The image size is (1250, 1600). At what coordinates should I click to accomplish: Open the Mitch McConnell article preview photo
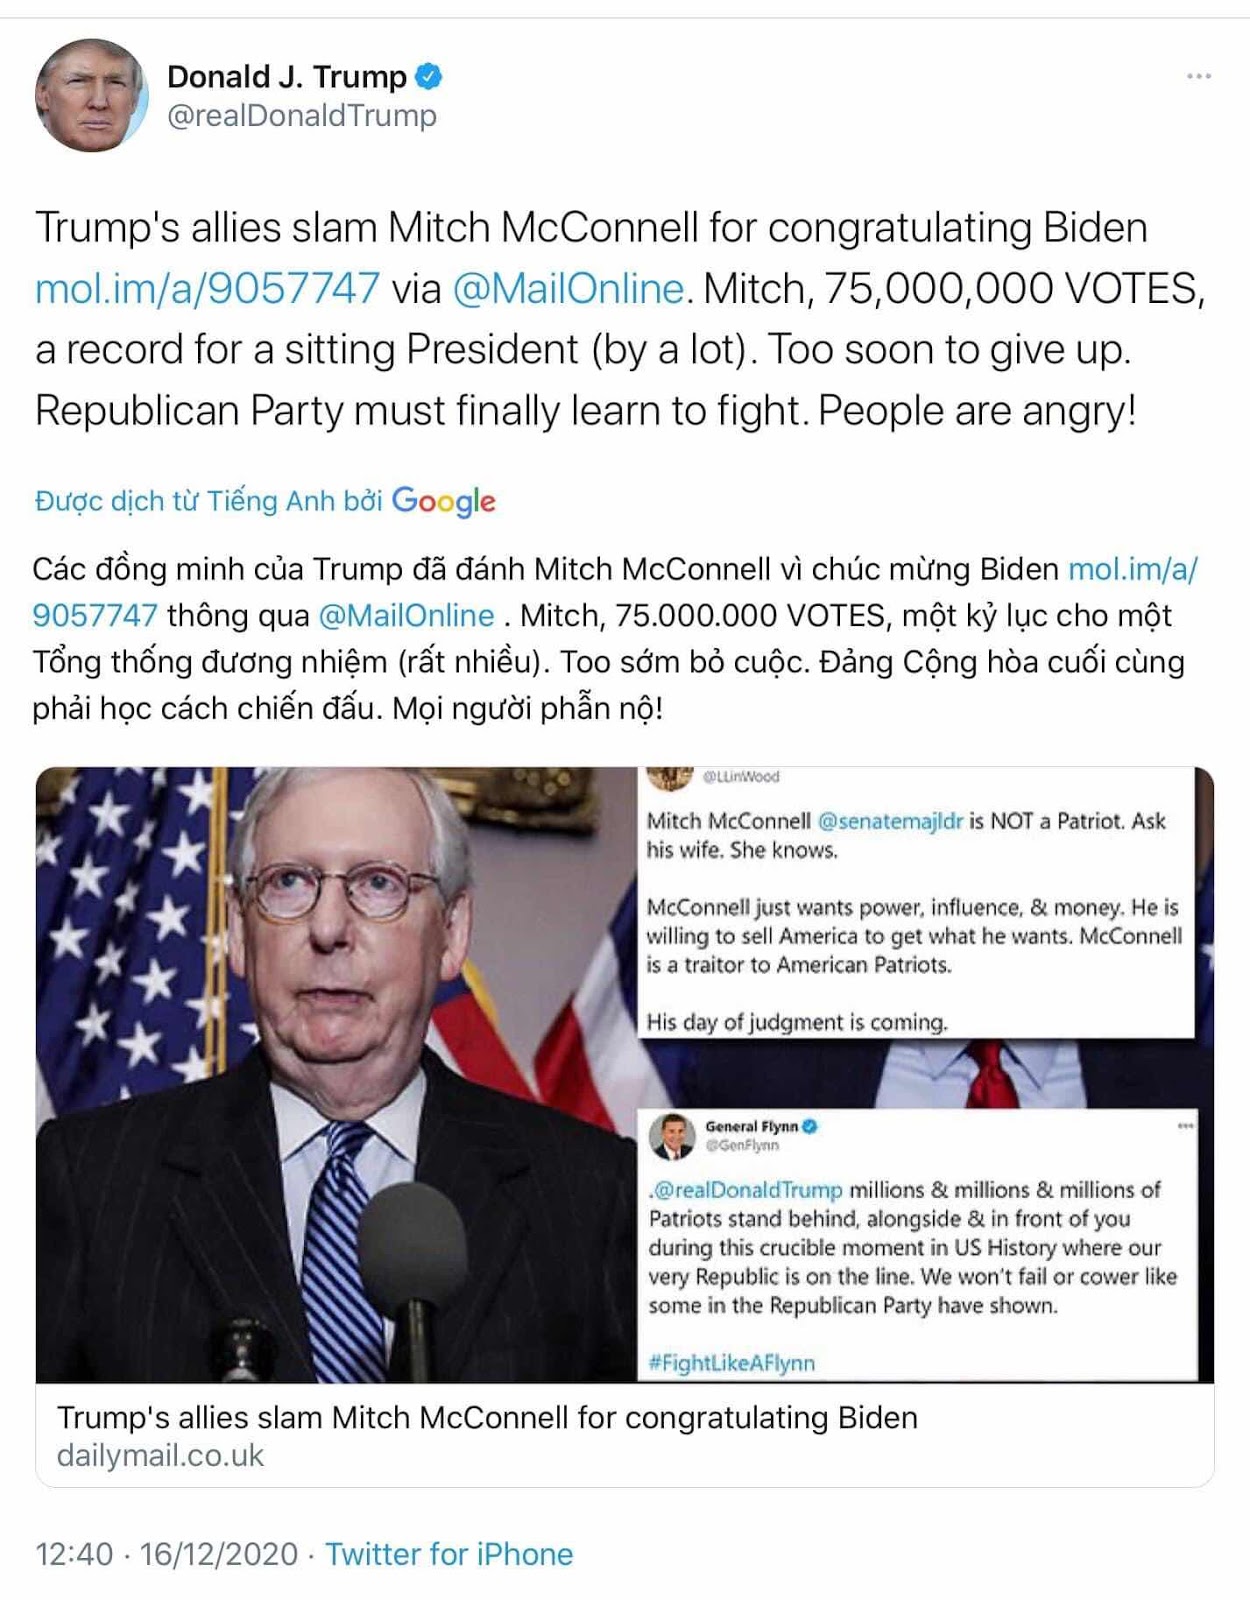(x=336, y=1075)
